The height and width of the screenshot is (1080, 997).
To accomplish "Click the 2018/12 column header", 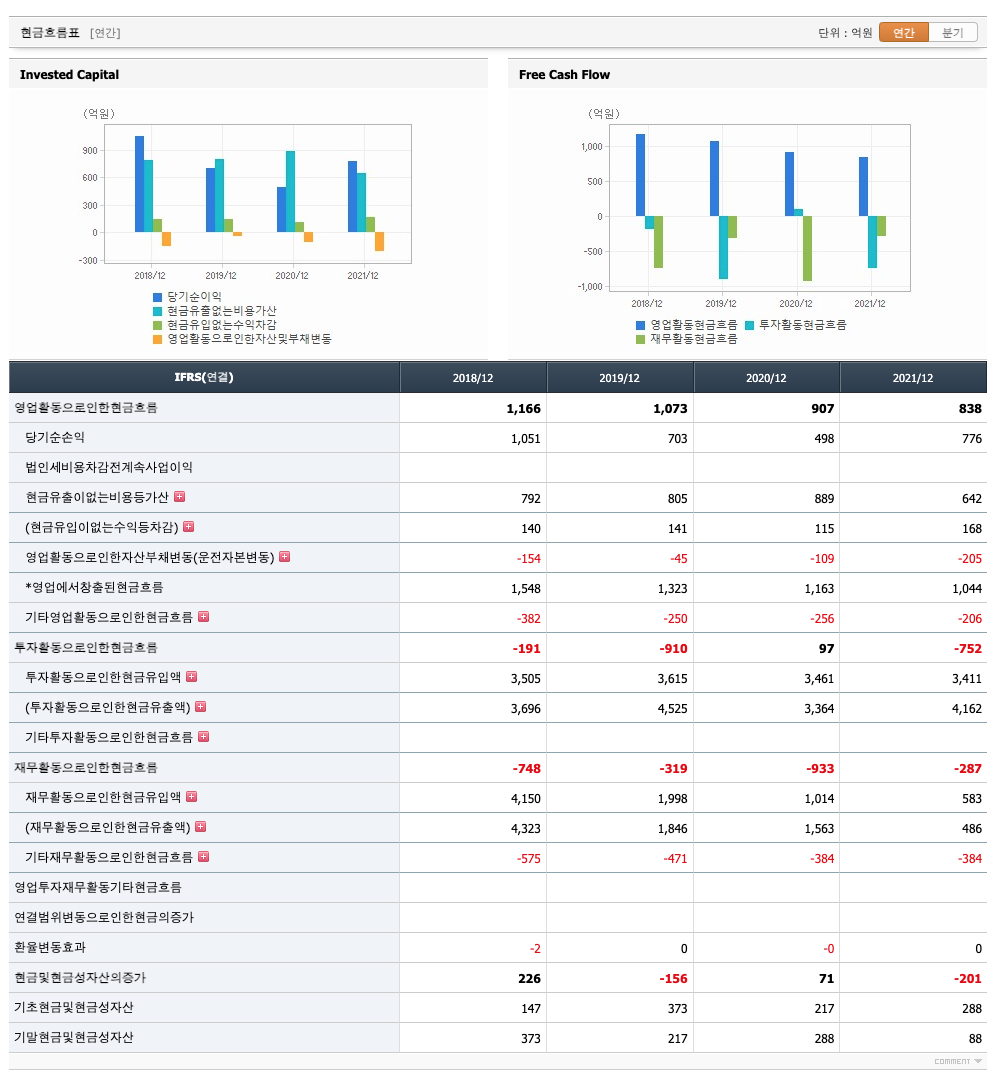I will coord(473,378).
